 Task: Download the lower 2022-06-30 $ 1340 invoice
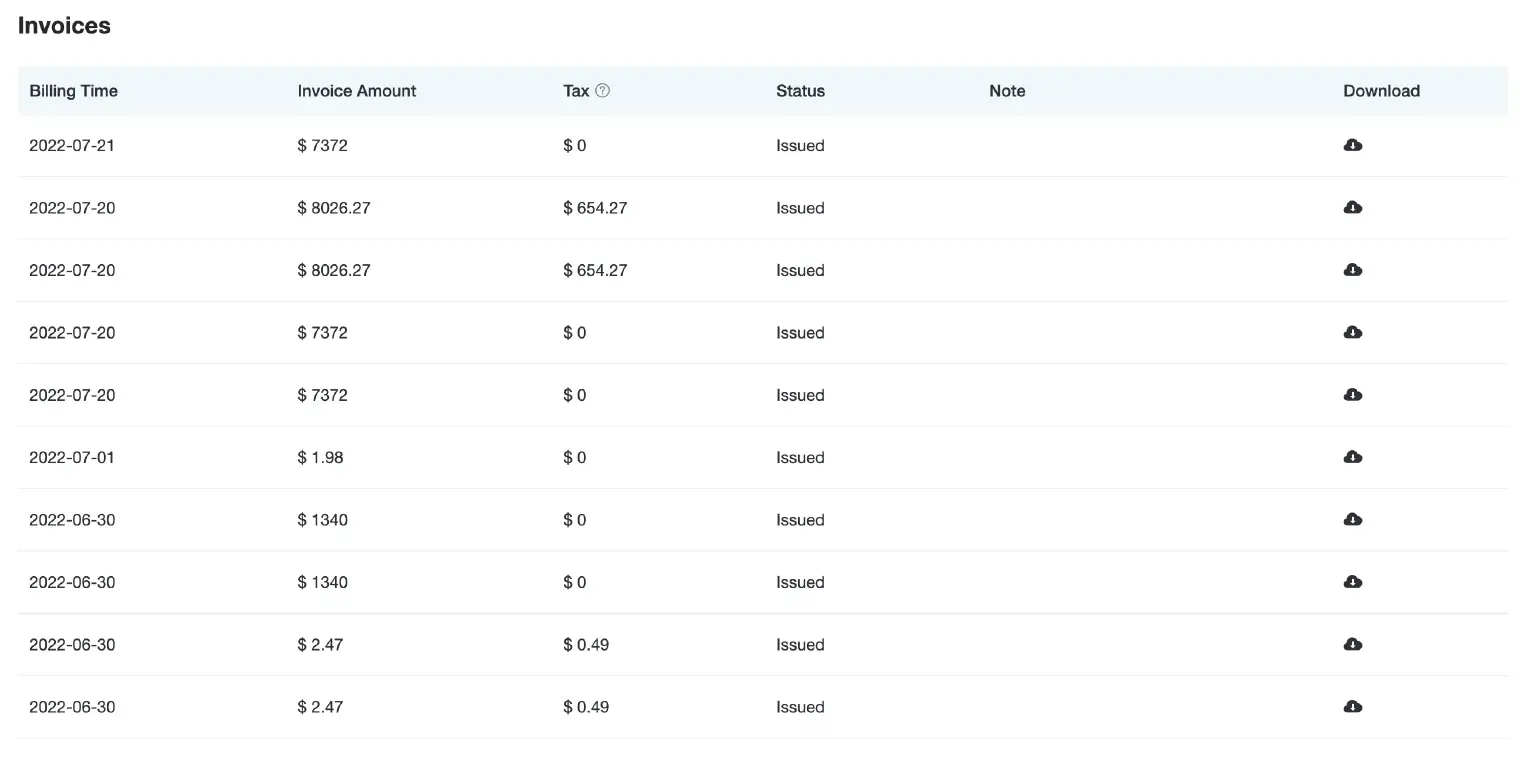coord(1352,582)
